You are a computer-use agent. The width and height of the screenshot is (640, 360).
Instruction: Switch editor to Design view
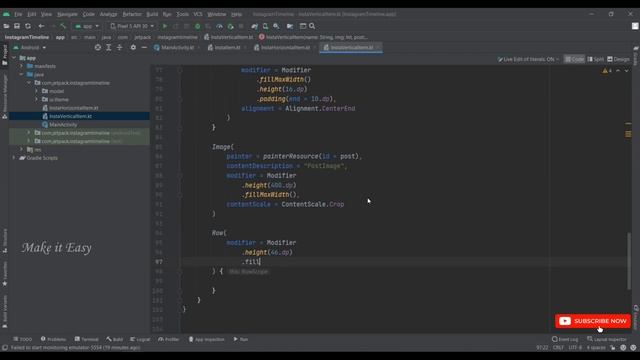pos(618,59)
